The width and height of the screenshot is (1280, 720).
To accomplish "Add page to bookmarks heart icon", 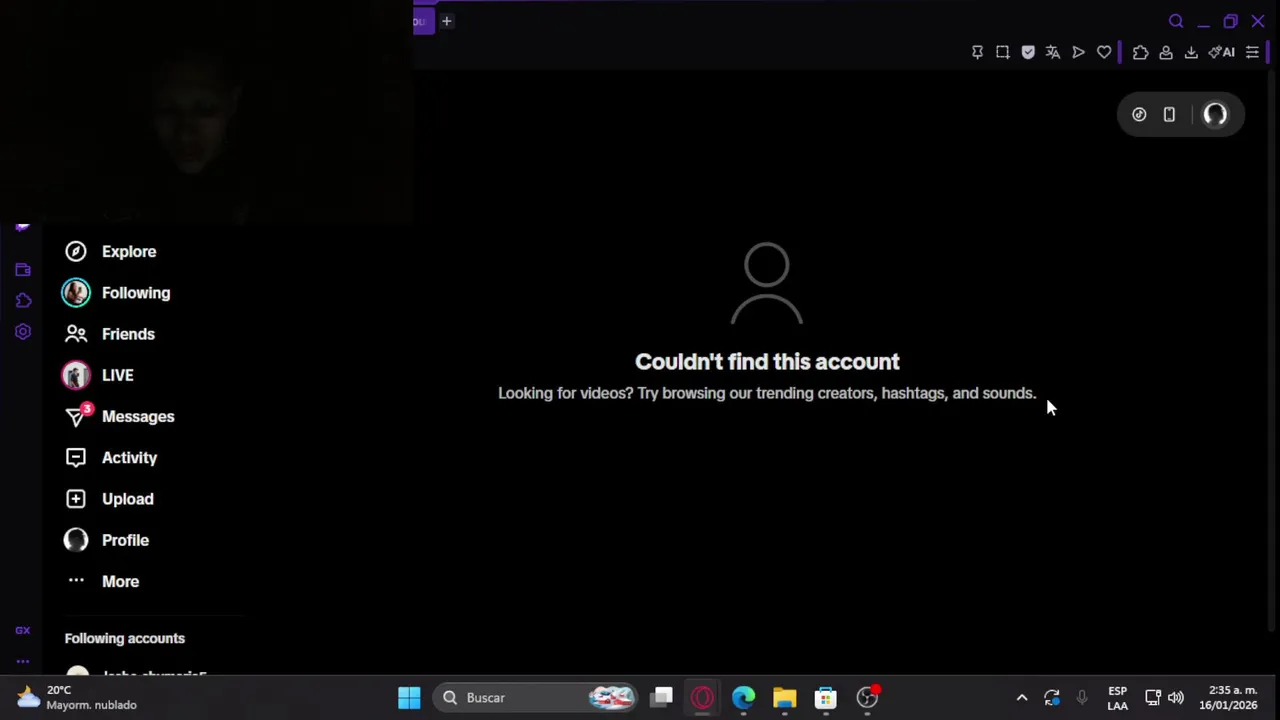I will point(1104,52).
